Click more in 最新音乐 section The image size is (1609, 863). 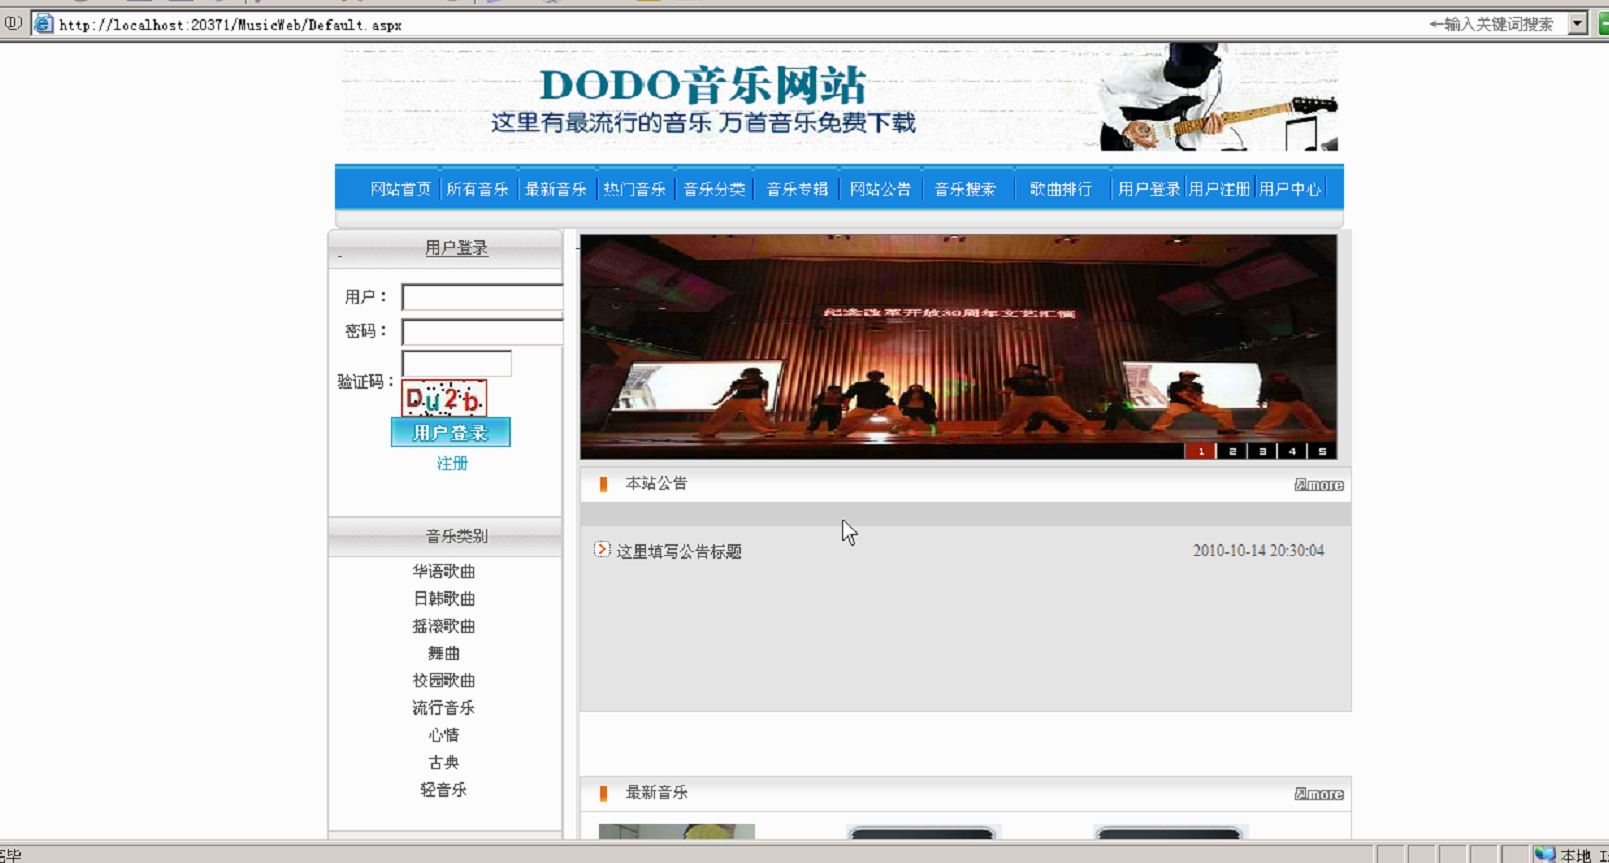point(1319,794)
